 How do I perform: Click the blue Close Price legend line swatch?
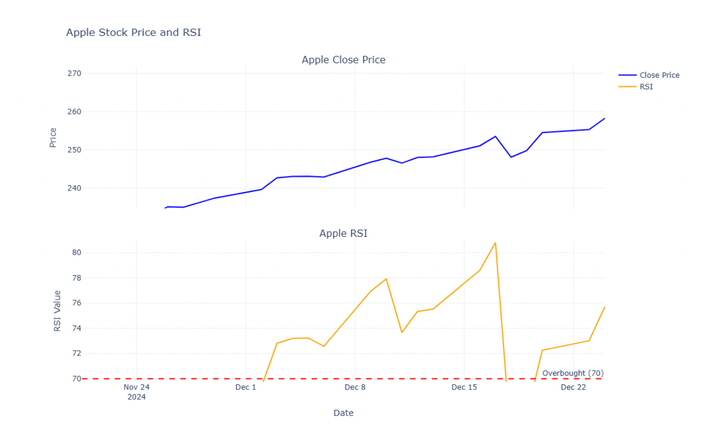[627, 75]
